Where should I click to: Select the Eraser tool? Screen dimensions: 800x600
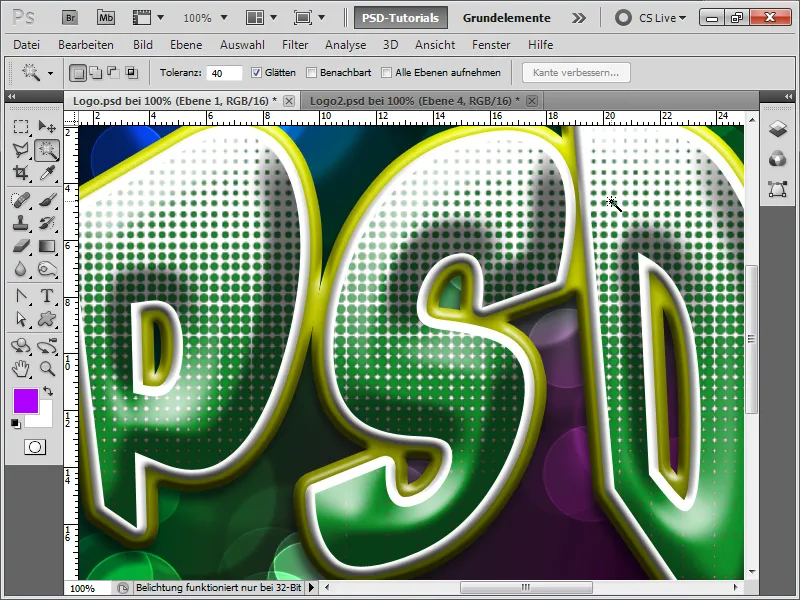20,246
